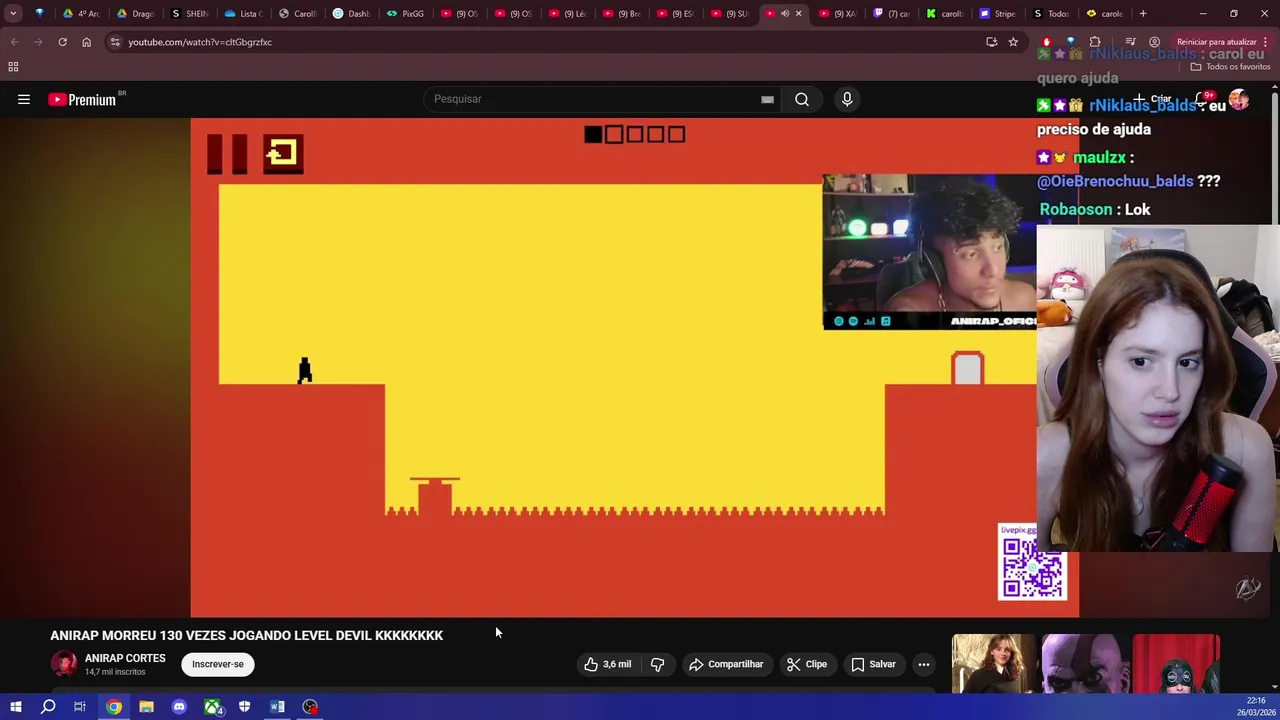Open the on-screen keyboard icon in search
Viewport: 1280px width, 720px height.
click(x=767, y=99)
